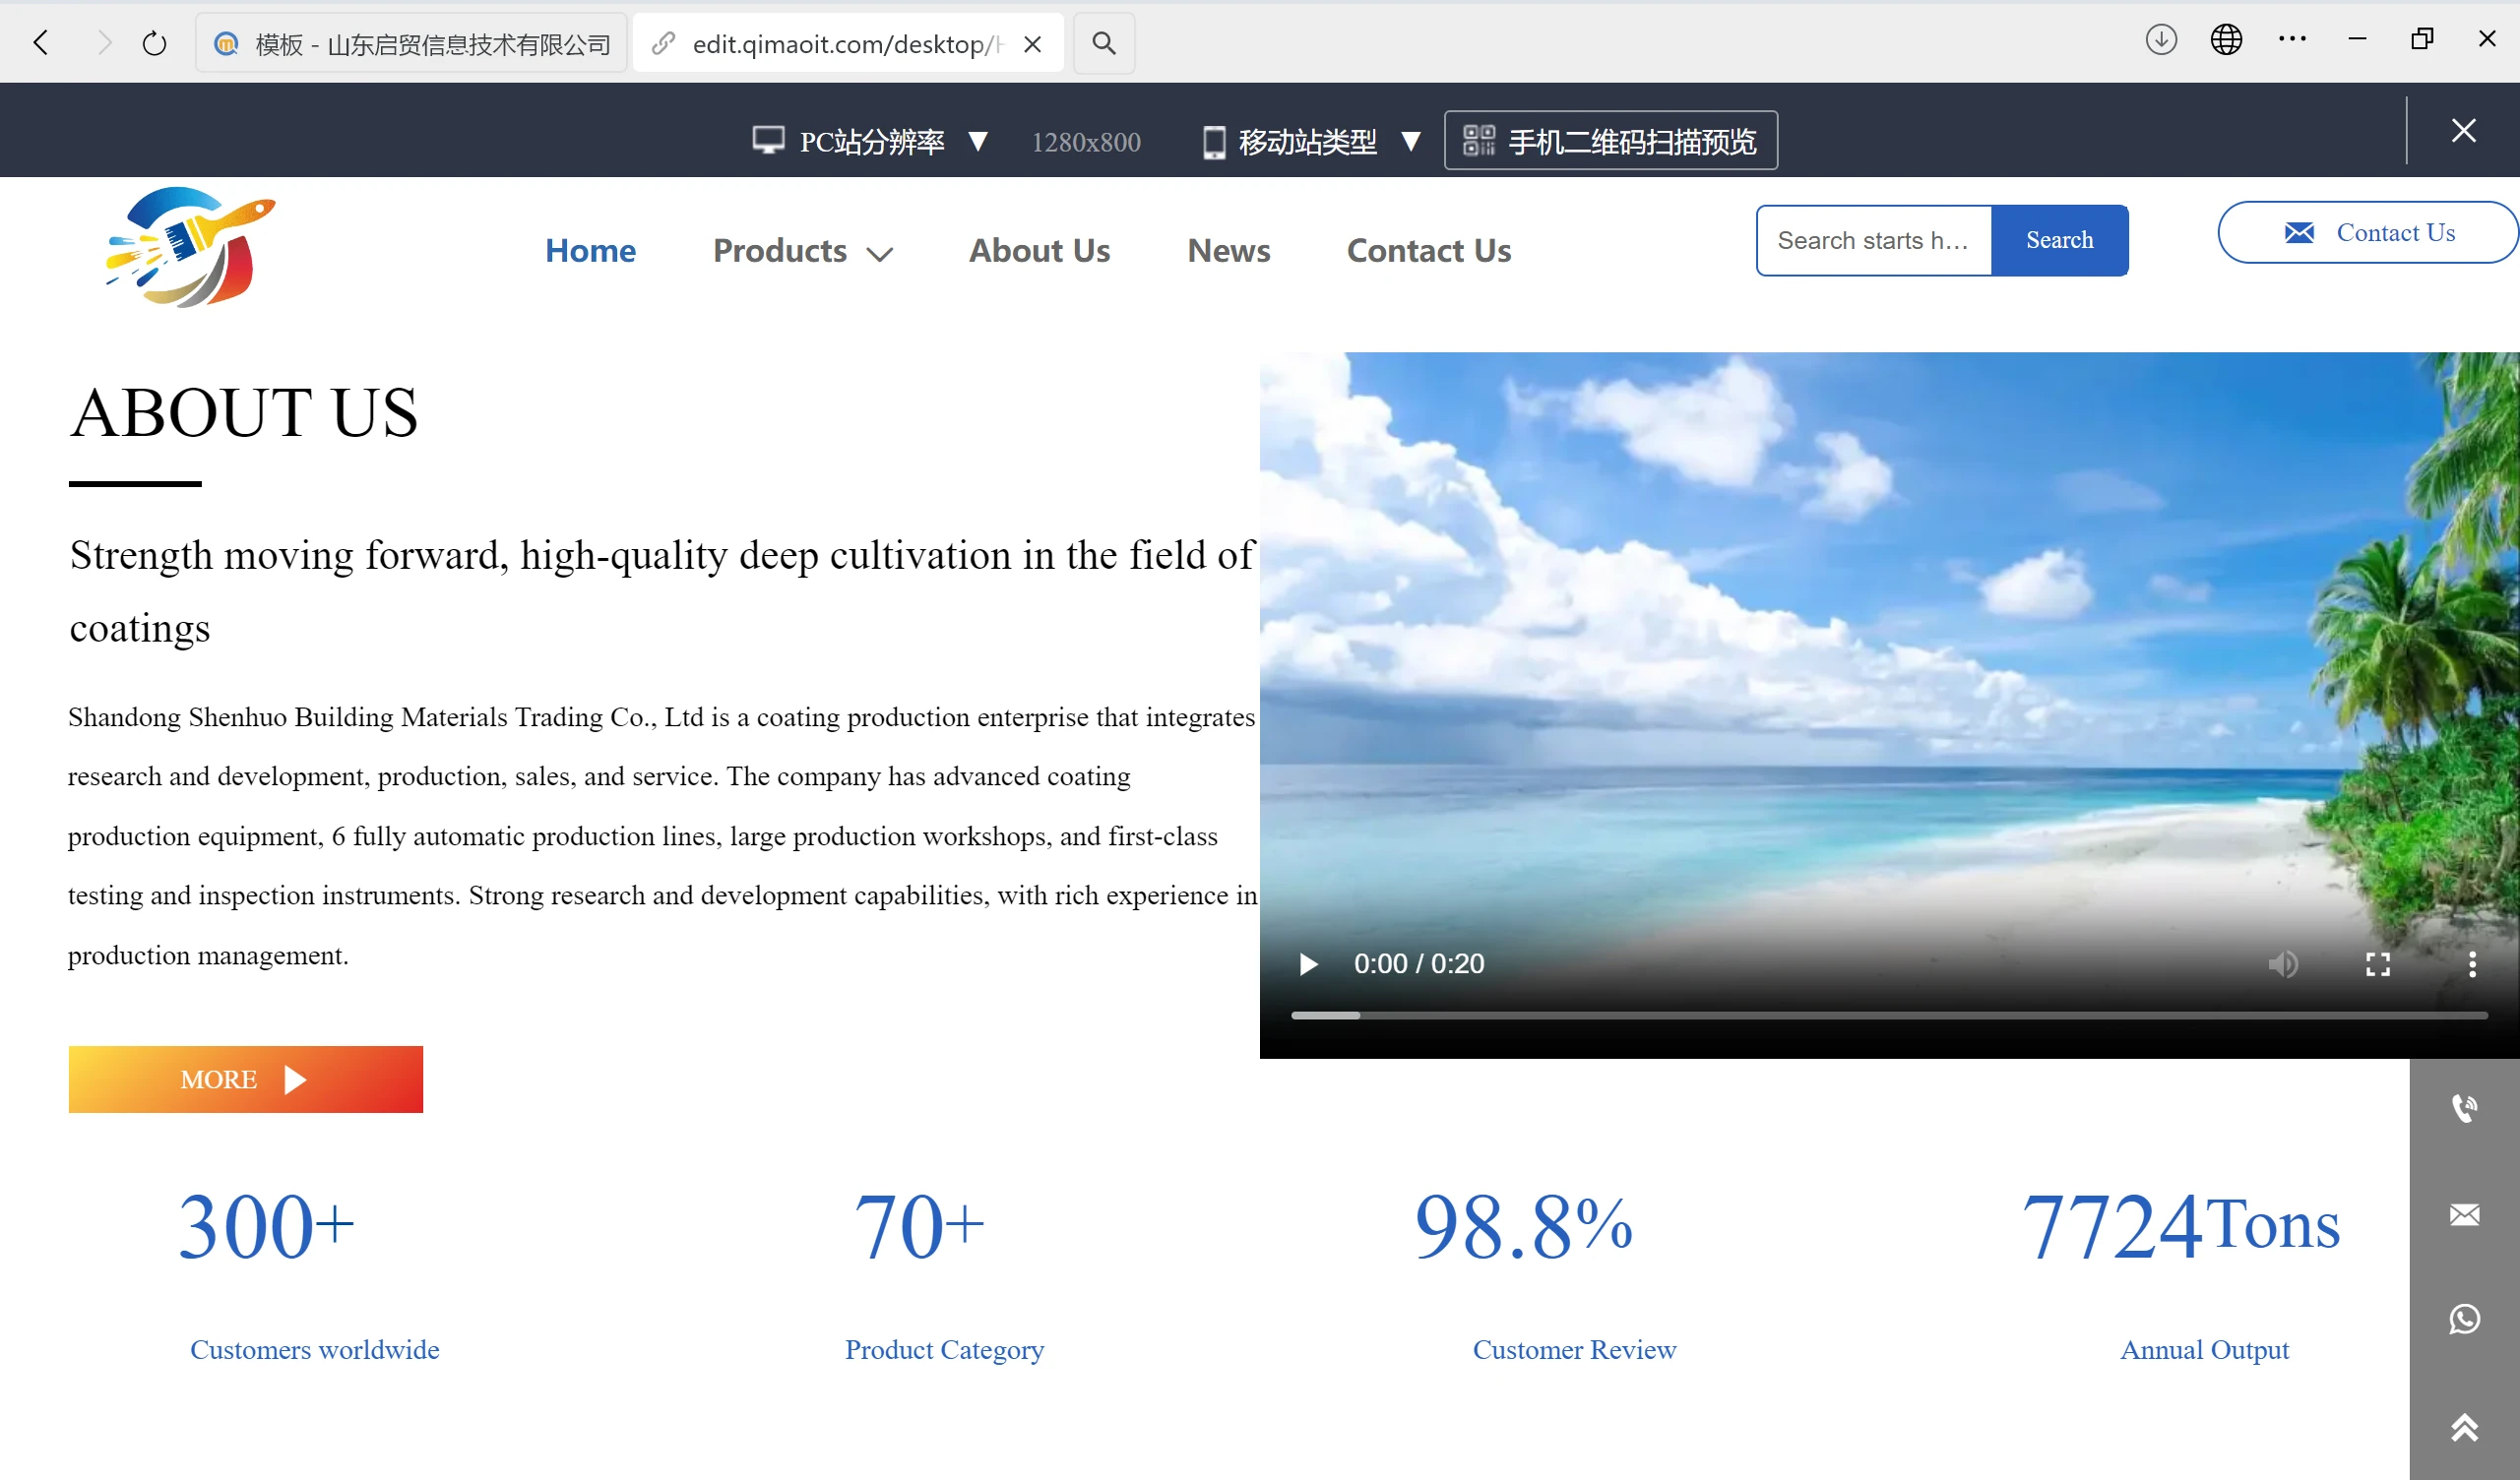Go back with the browser back arrow

[x=41, y=43]
